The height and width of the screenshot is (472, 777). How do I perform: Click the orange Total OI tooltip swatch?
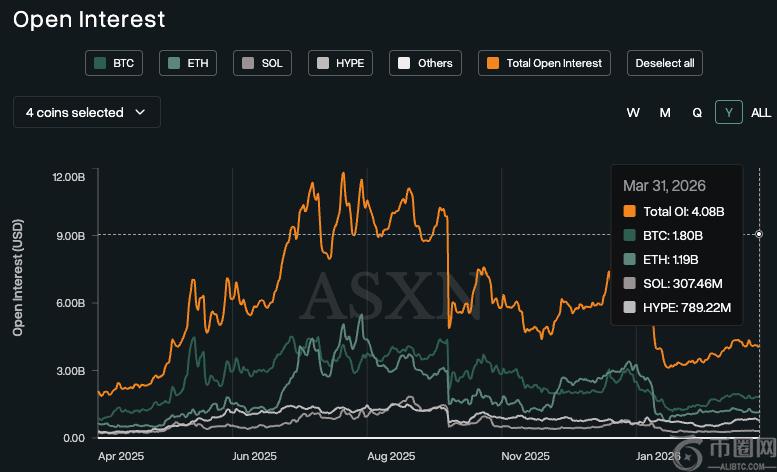[x=629, y=211]
